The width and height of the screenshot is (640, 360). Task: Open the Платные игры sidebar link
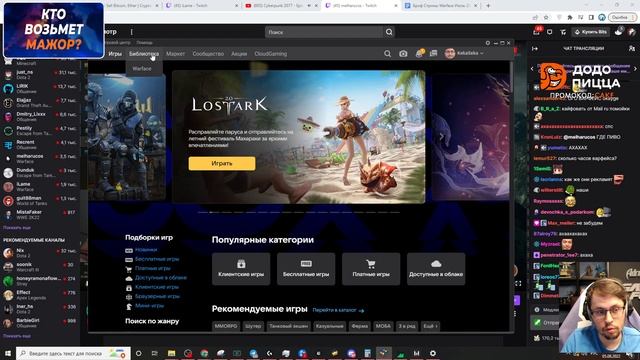pyautogui.click(x=152, y=268)
